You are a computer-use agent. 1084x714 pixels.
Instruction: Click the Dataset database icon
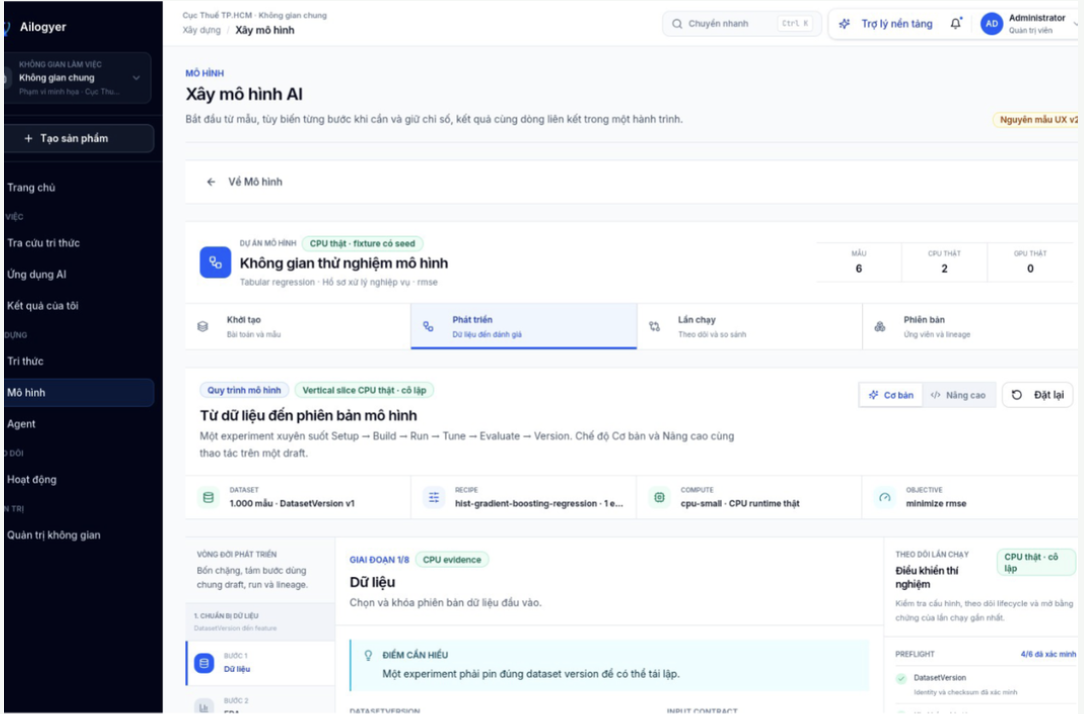[x=208, y=497]
